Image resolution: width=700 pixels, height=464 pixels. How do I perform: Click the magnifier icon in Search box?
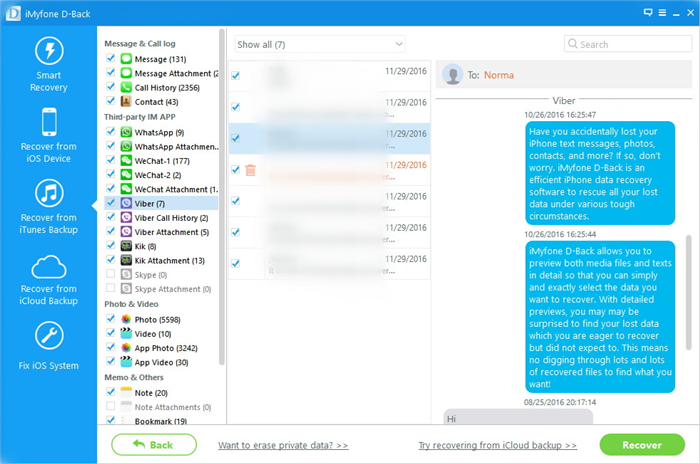(x=572, y=44)
